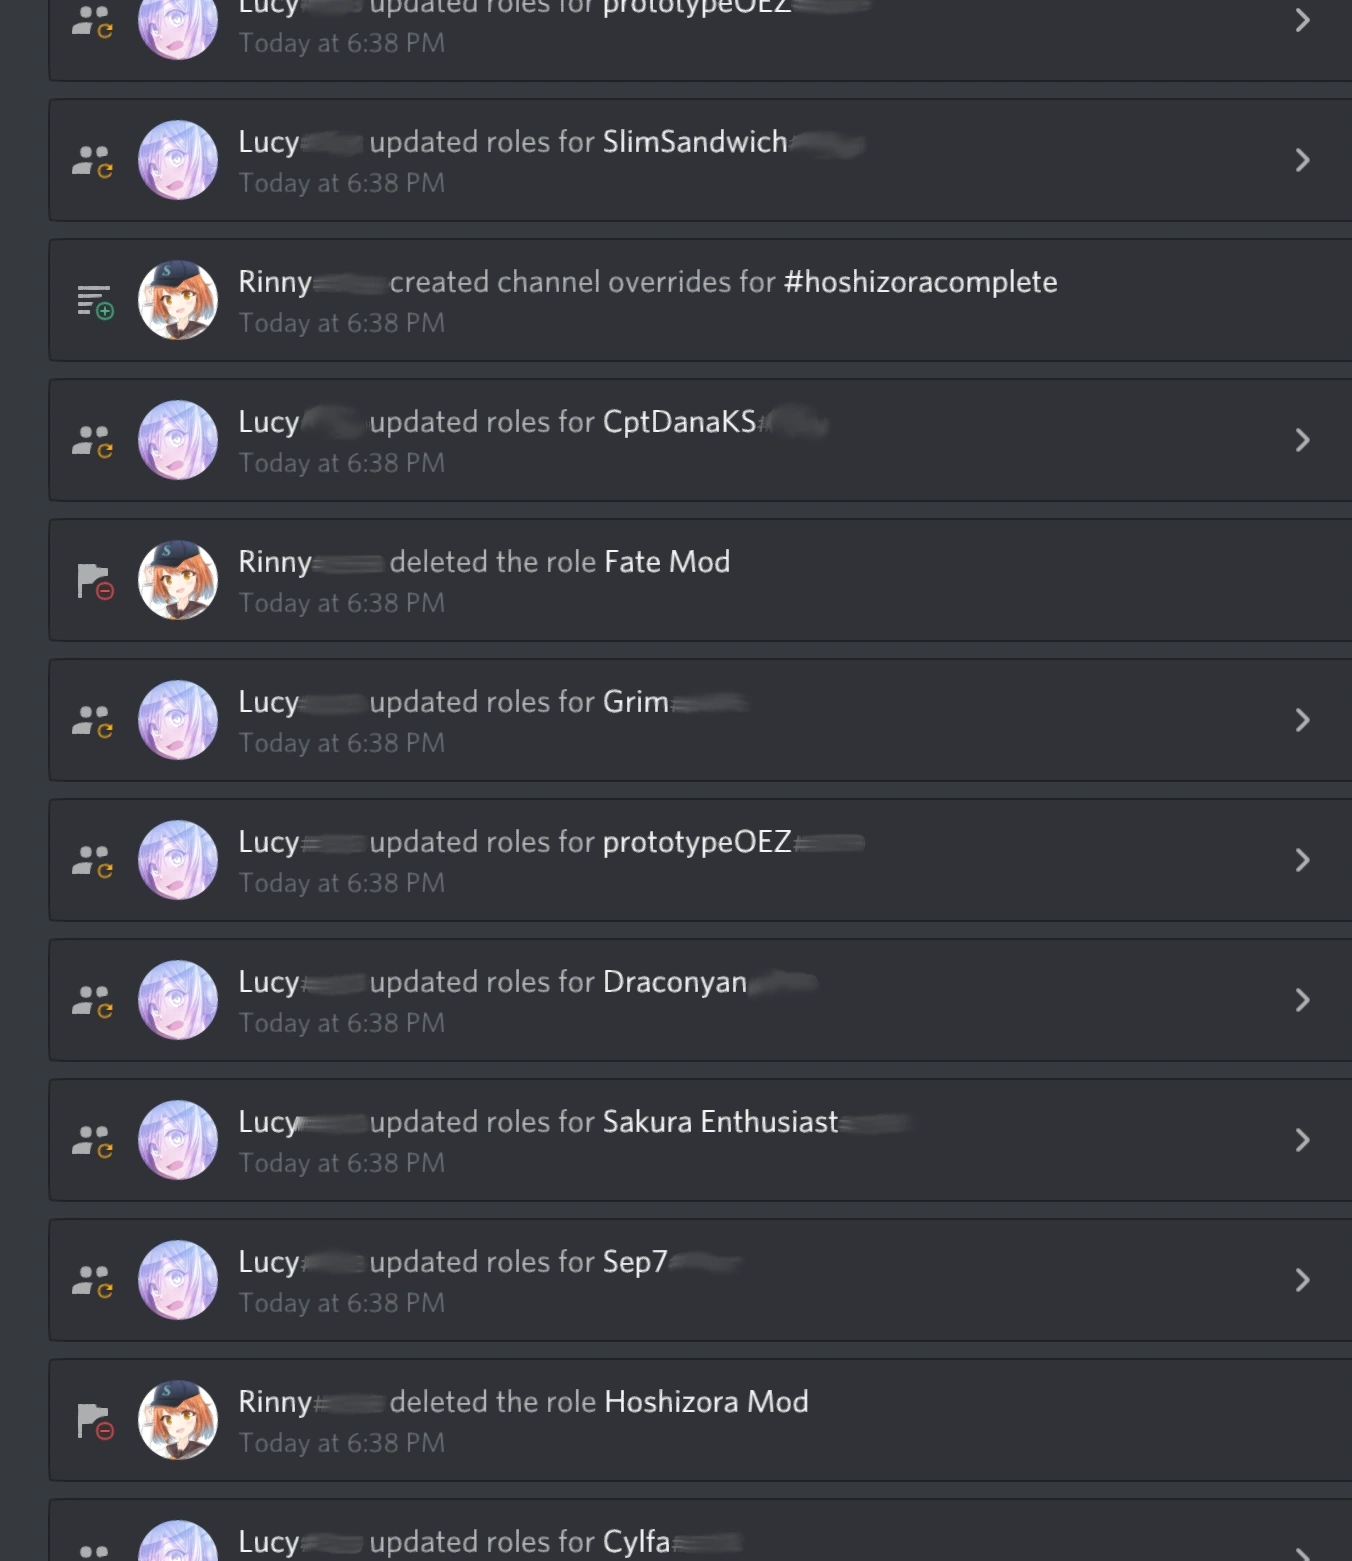
Task: Select the Hoshizora Mod deleted role log entry
Action: [x=700, y=1420]
